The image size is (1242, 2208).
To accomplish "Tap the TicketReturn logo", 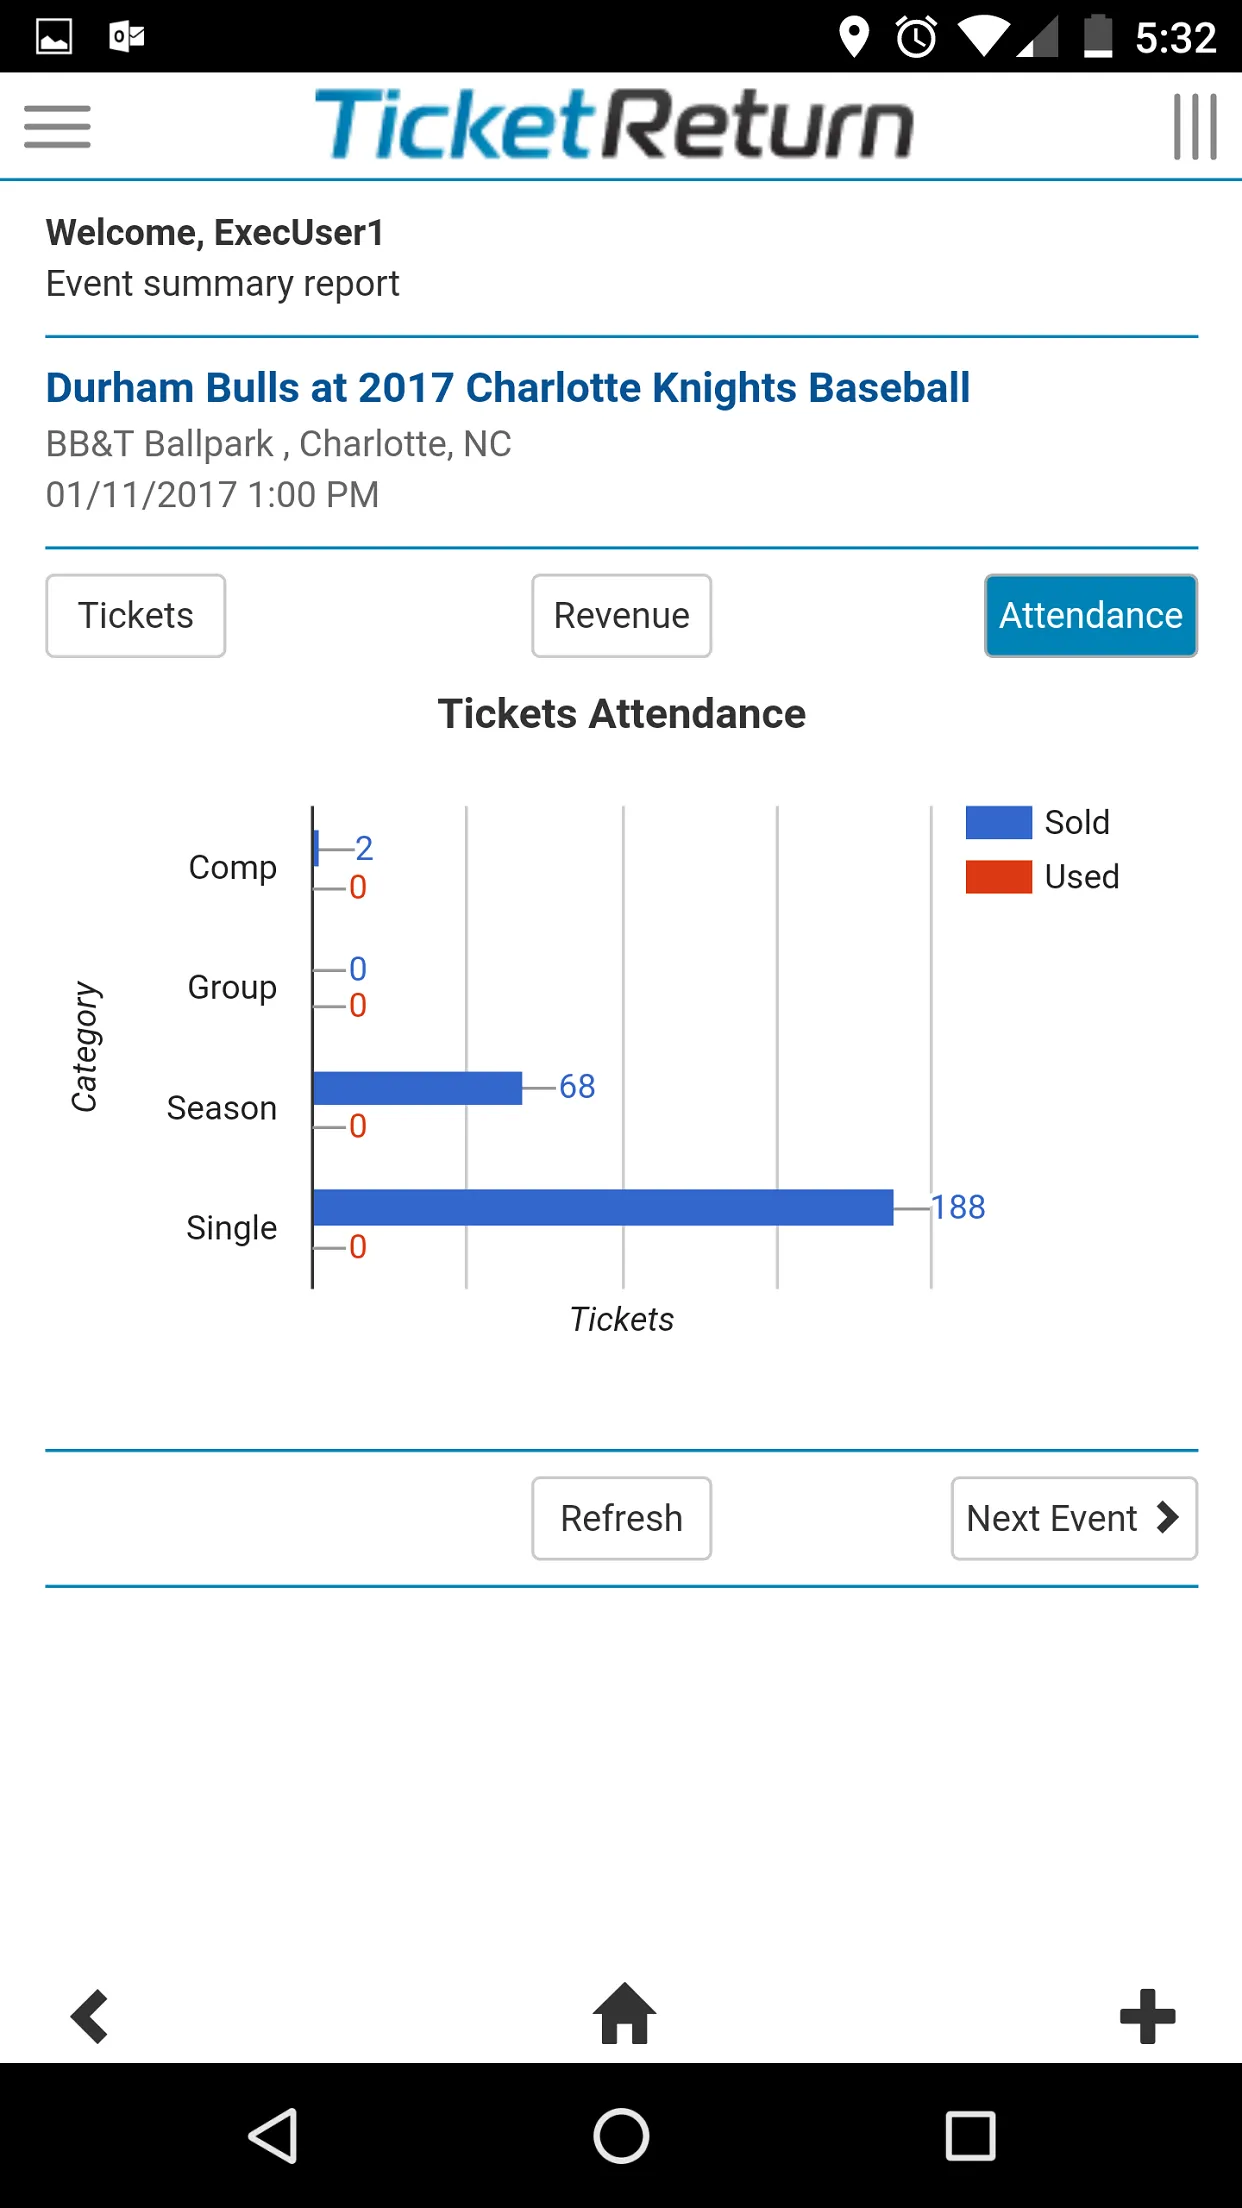I will tap(614, 125).
